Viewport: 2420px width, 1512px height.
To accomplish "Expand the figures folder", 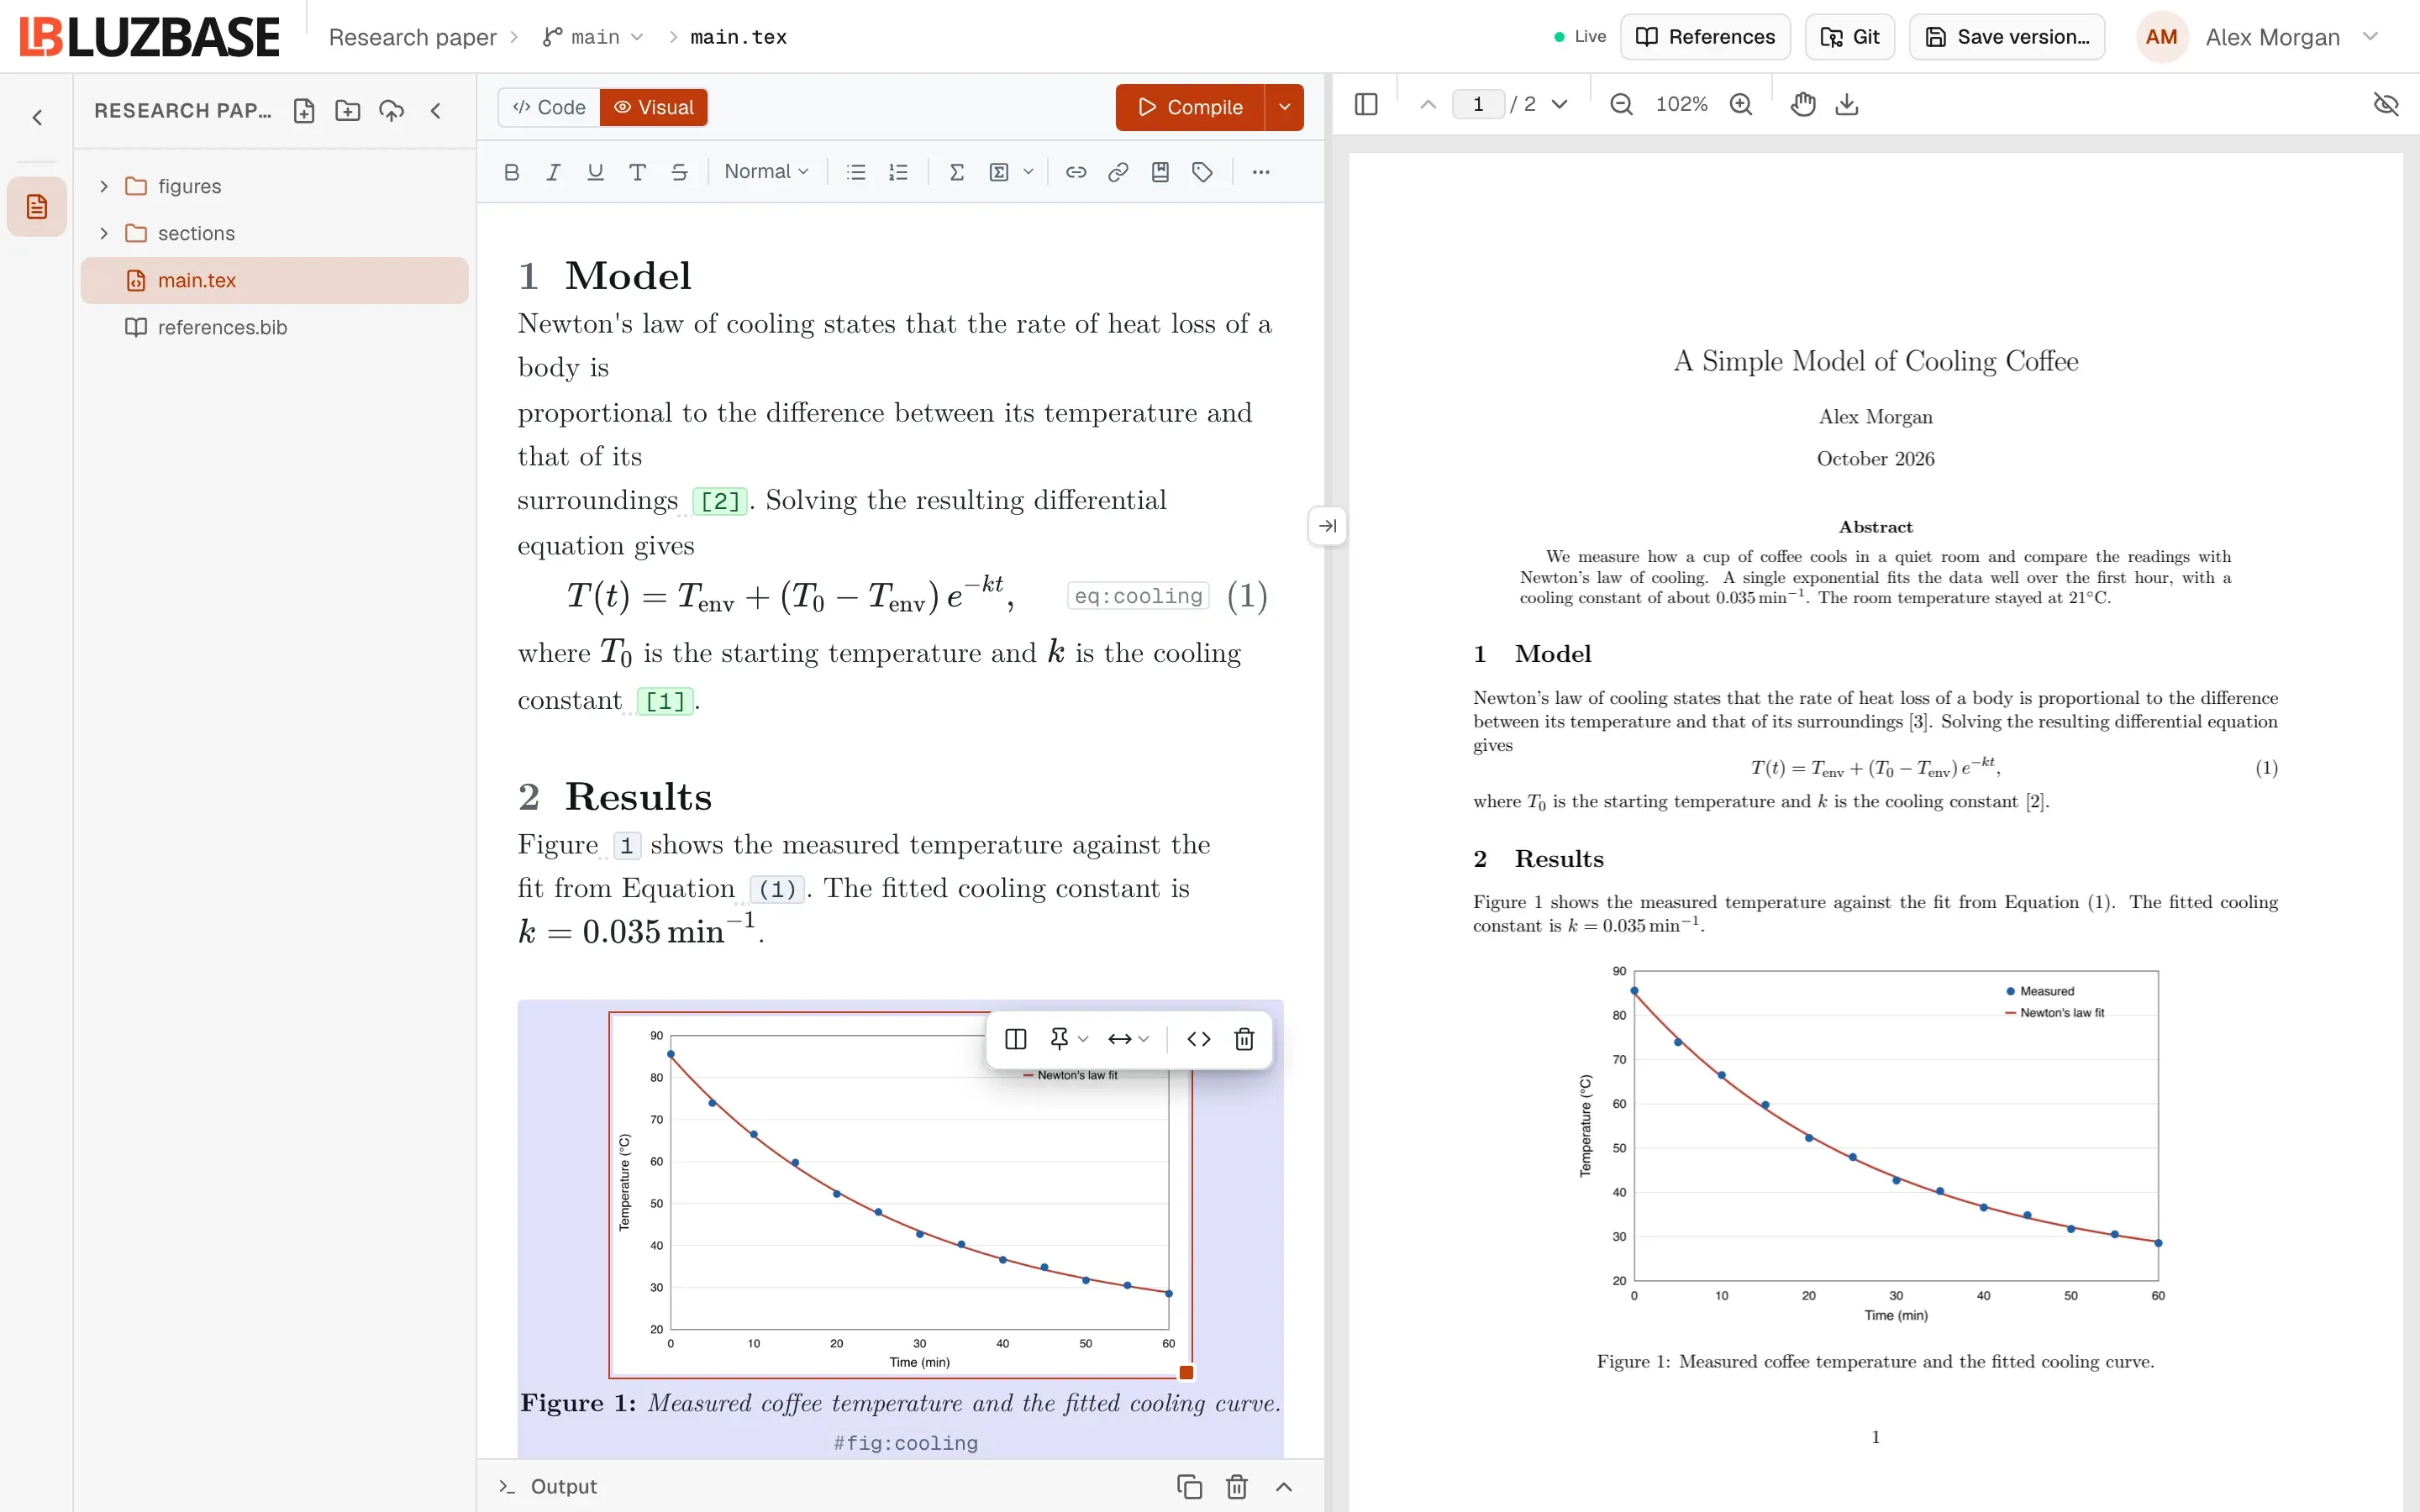I will pos(104,186).
